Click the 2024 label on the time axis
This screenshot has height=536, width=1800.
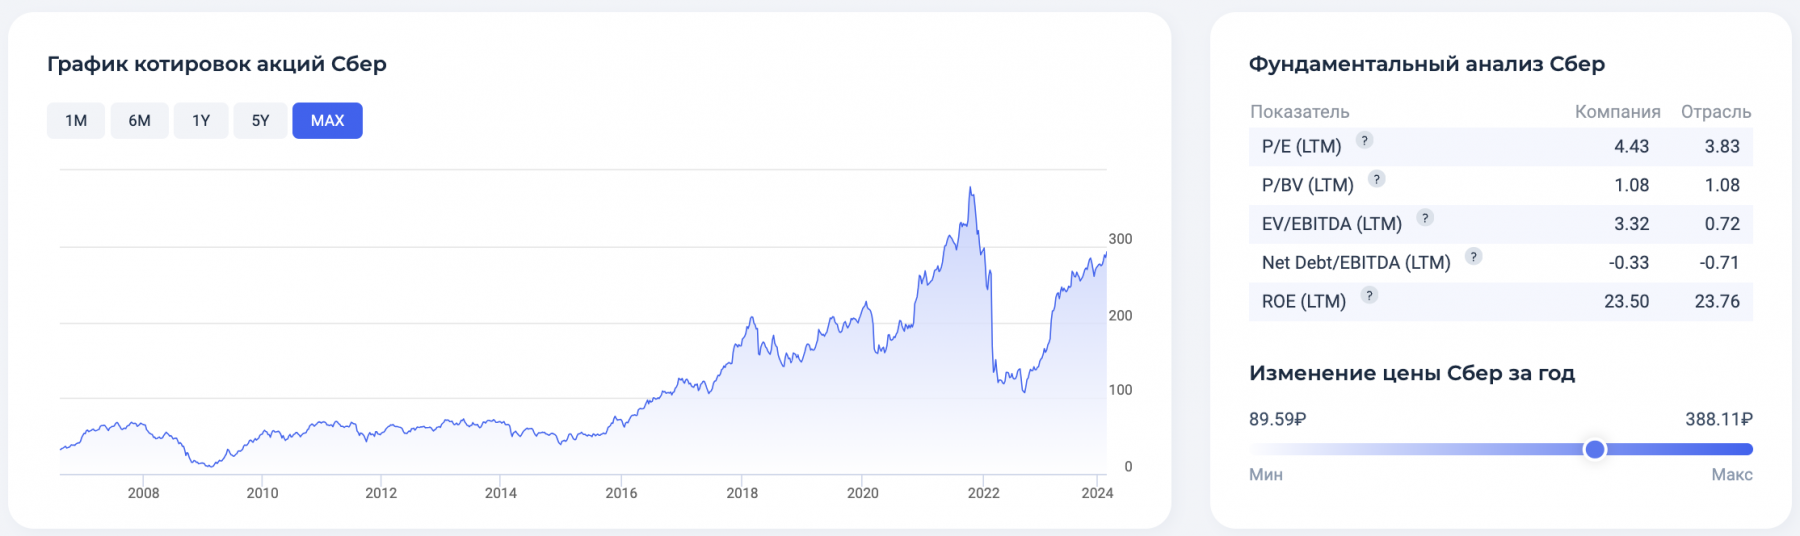[x=1097, y=493]
